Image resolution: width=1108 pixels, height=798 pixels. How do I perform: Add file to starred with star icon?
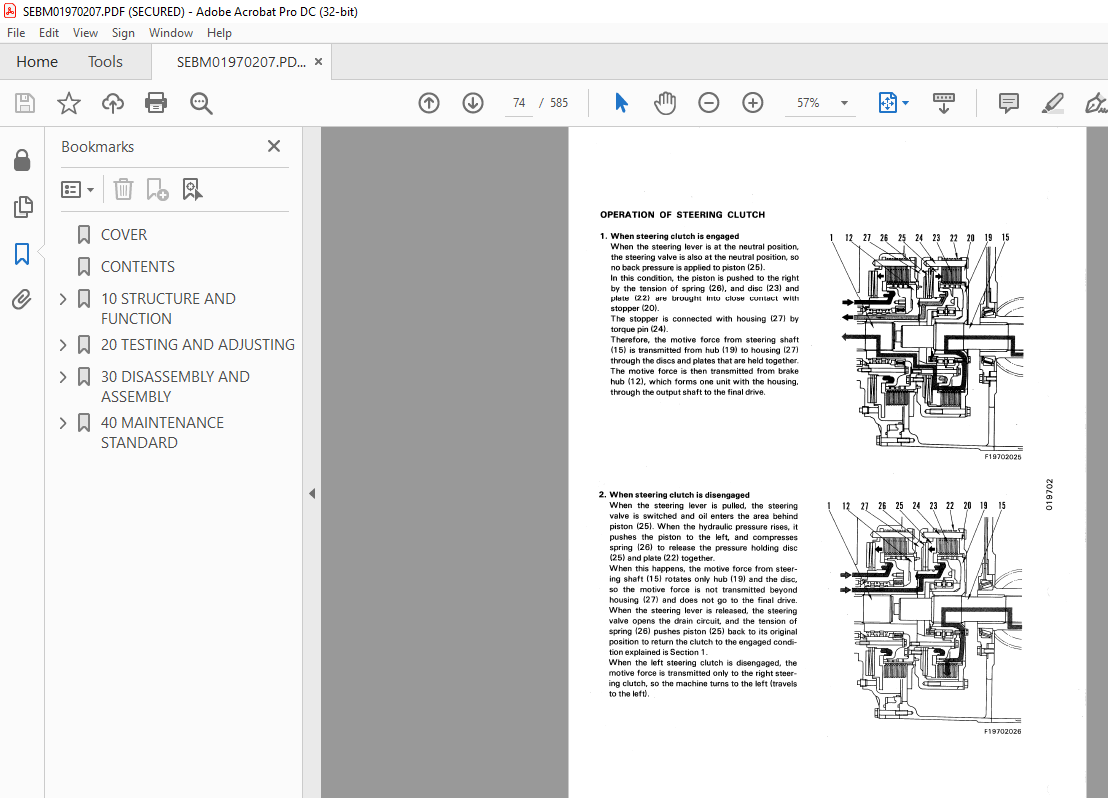point(69,103)
